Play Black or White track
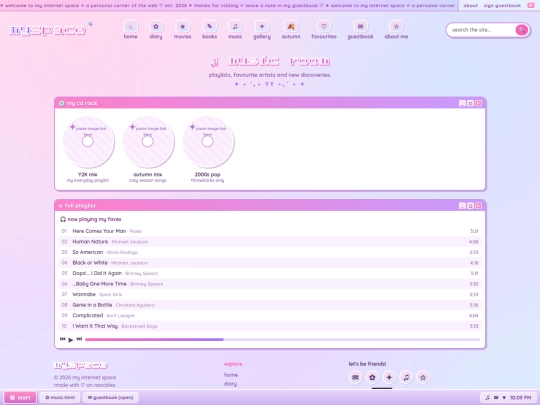 click(270, 263)
